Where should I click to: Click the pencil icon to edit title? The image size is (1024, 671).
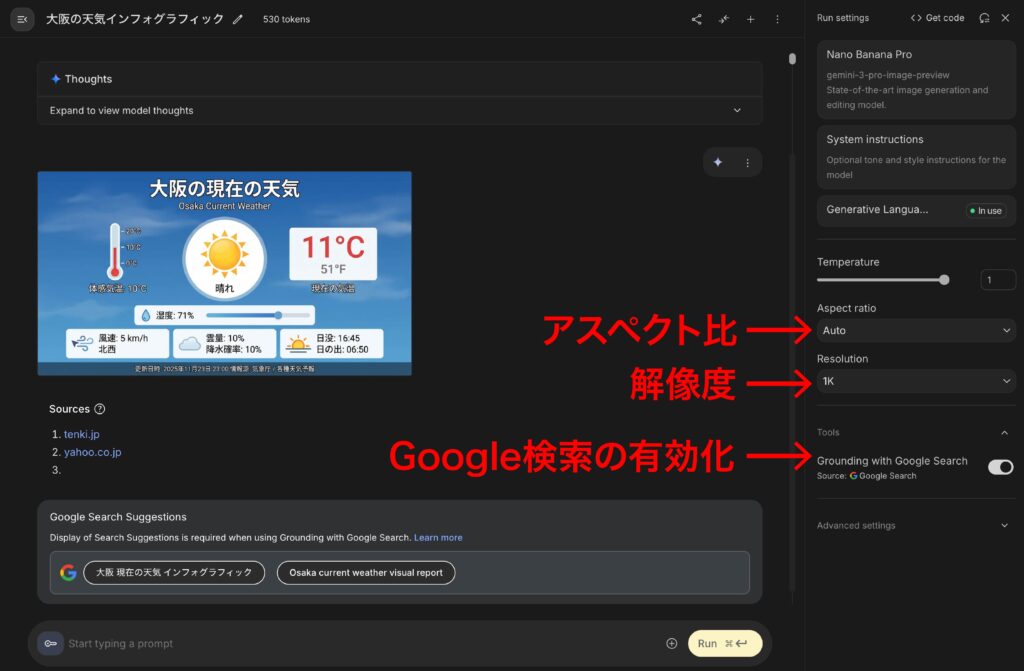click(237, 19)
